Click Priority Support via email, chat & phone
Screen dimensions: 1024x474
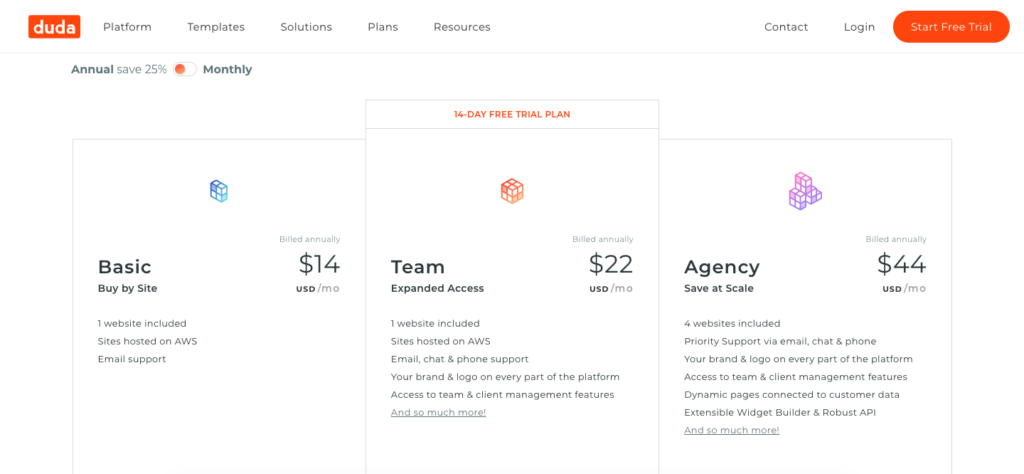pos(780,341)
